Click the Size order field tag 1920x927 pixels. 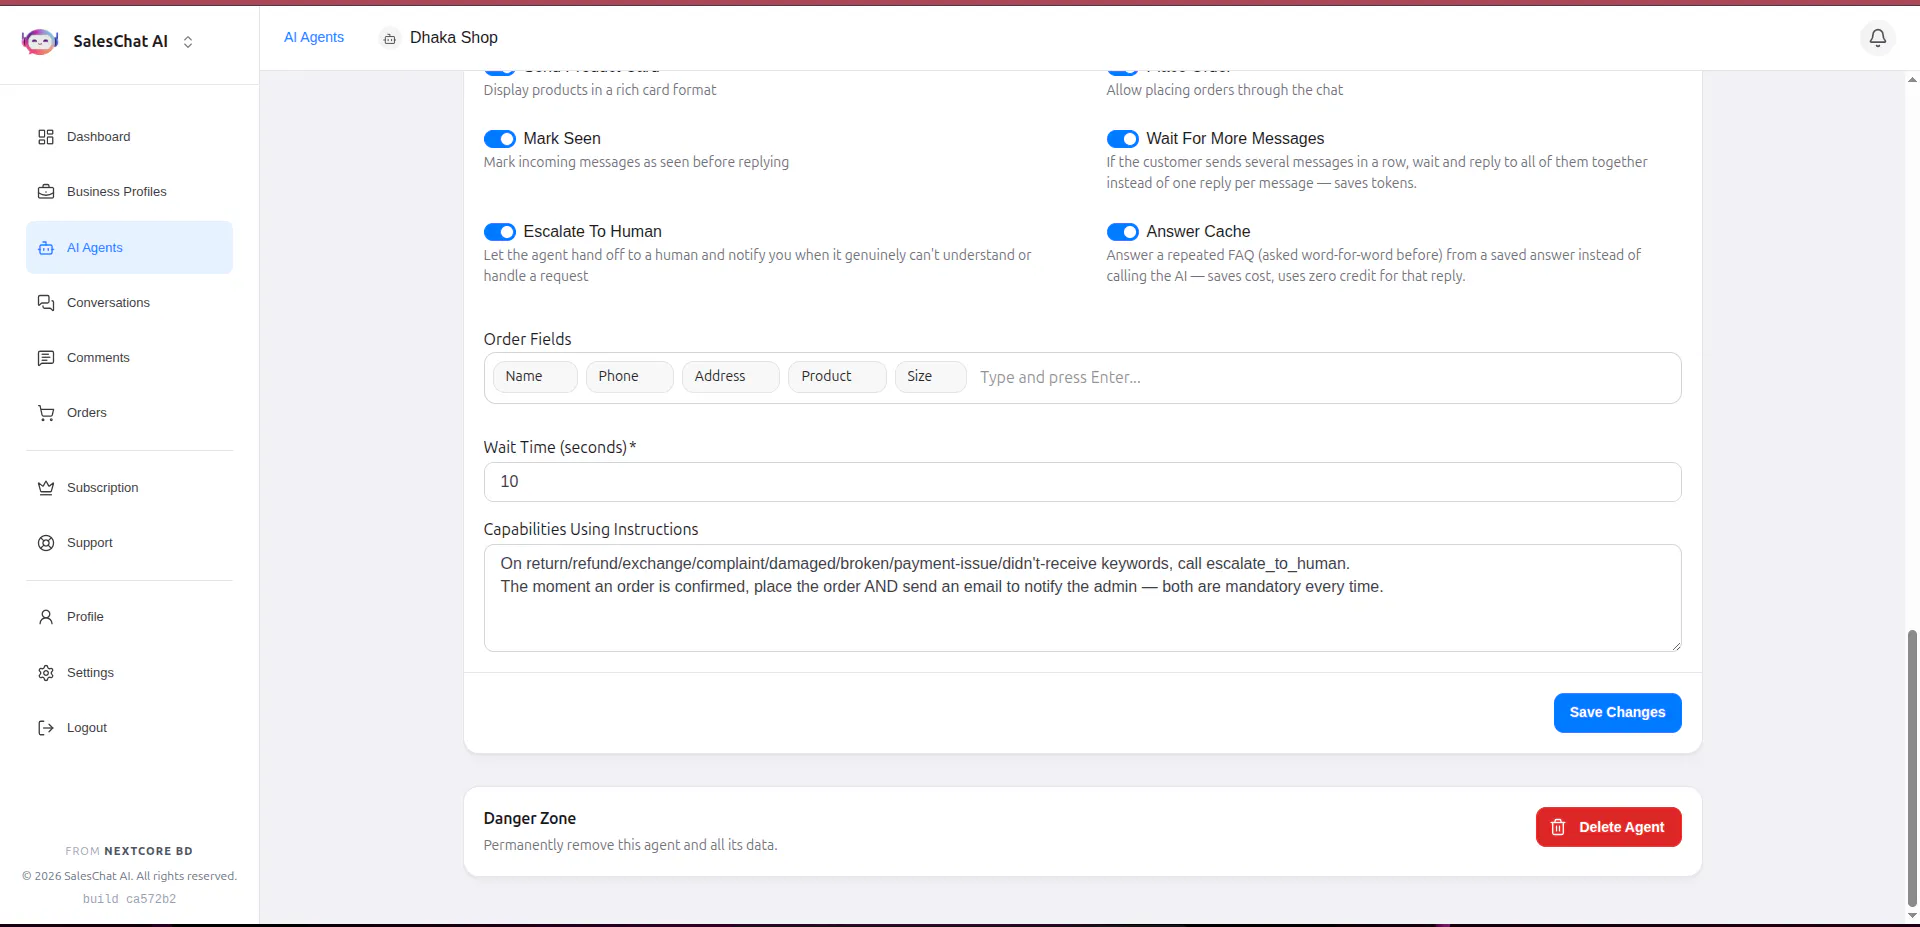[x=931, y=377]
